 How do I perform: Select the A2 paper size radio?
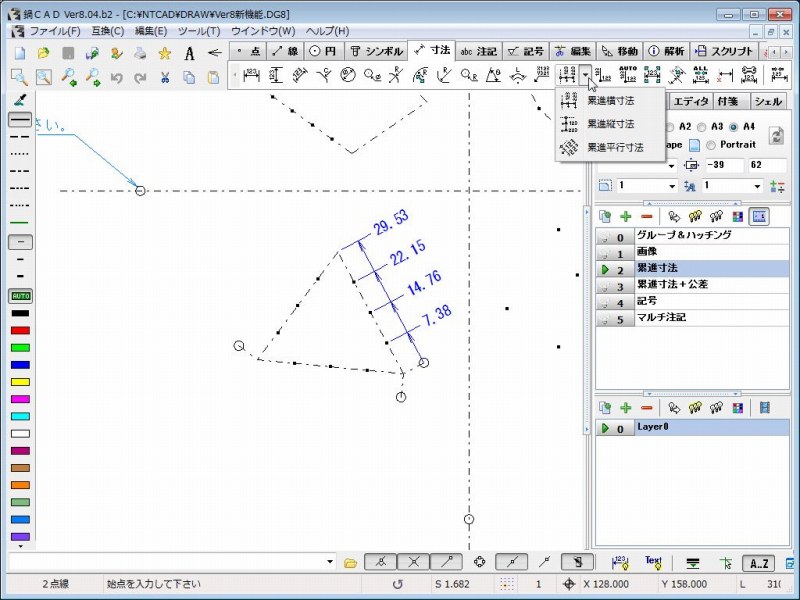[x=670, y=127]
